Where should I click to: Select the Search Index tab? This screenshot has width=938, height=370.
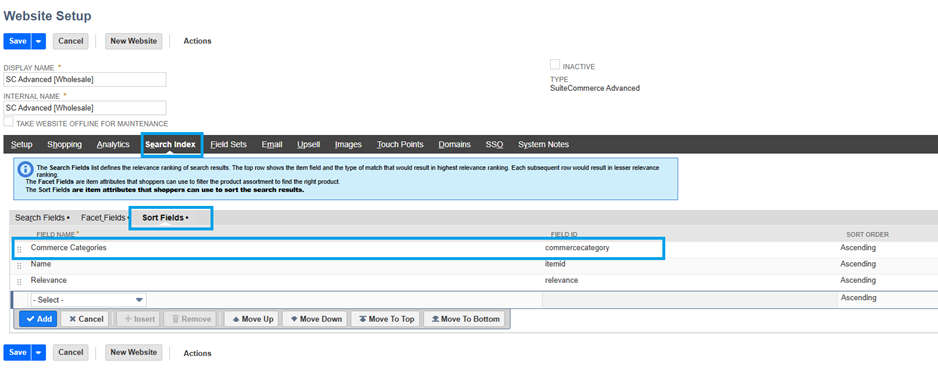pos(170,145)
